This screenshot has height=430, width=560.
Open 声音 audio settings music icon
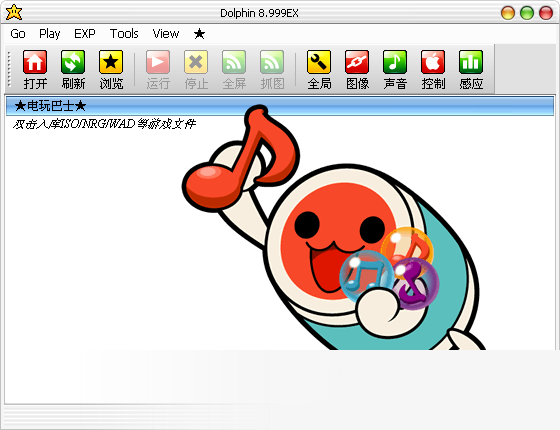(x=395, y=62)
